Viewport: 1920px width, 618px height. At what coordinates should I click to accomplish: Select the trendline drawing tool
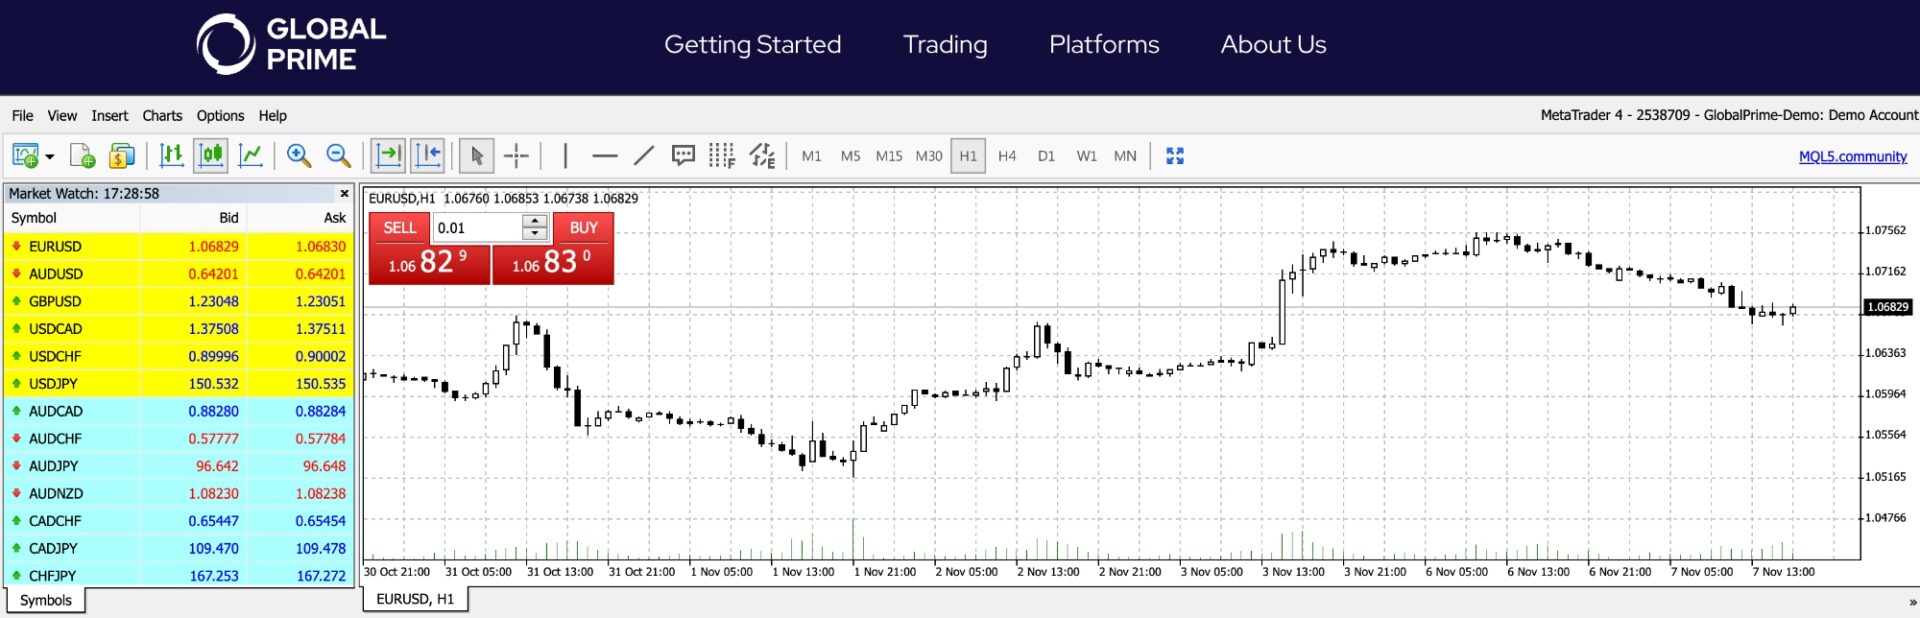coord(644,155)
